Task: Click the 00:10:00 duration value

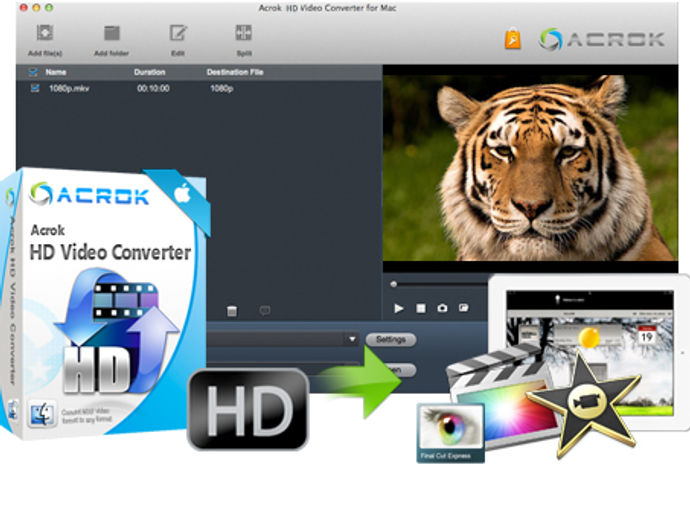Action: (x=153, y=88)
